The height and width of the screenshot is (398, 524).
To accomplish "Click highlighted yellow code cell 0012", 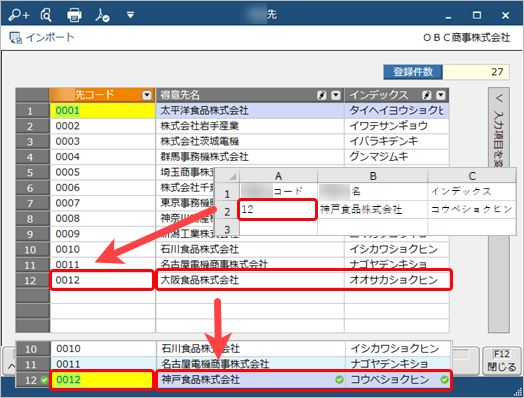I will [x=102, y=380].
